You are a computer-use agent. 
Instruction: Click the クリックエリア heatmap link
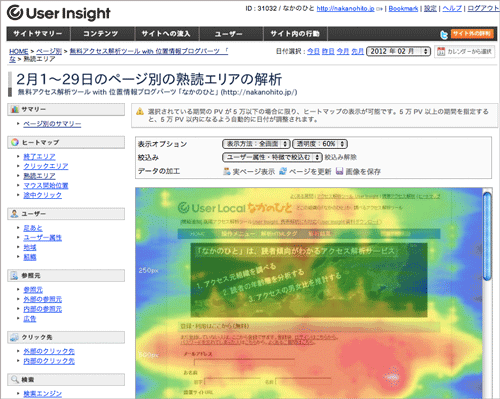[46, 166]
